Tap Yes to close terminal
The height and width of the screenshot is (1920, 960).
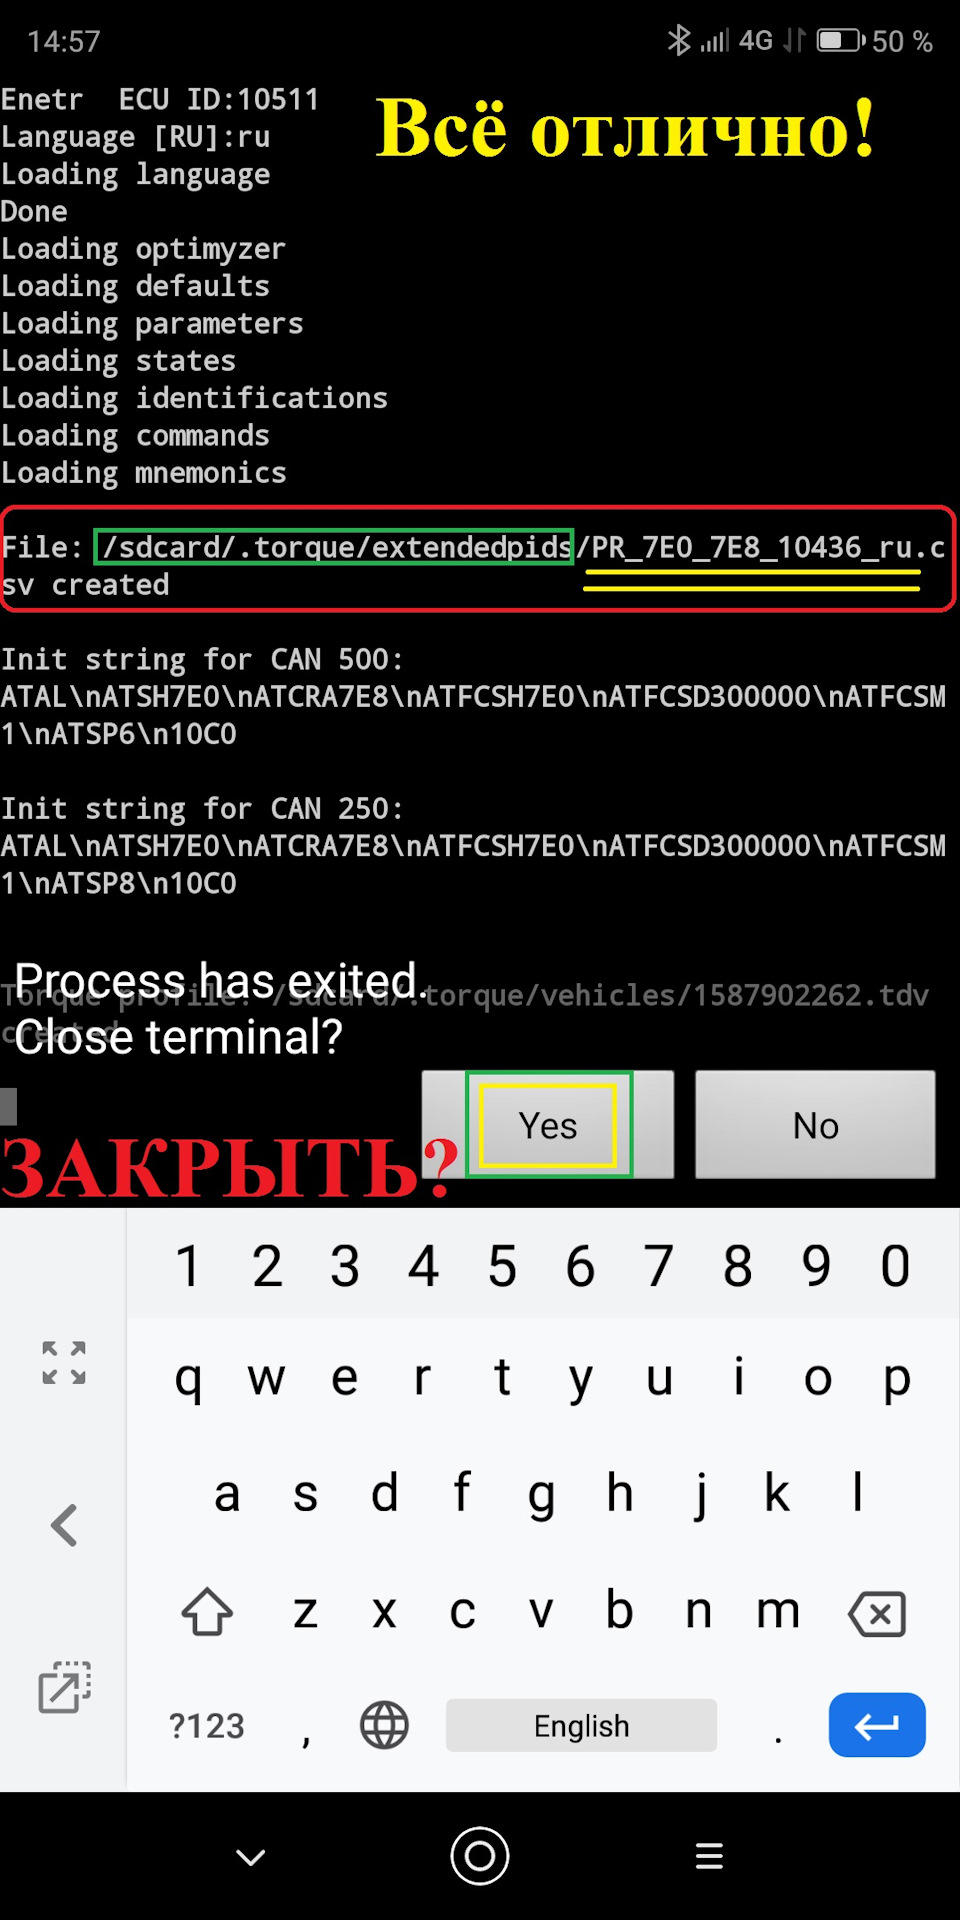547,1125
